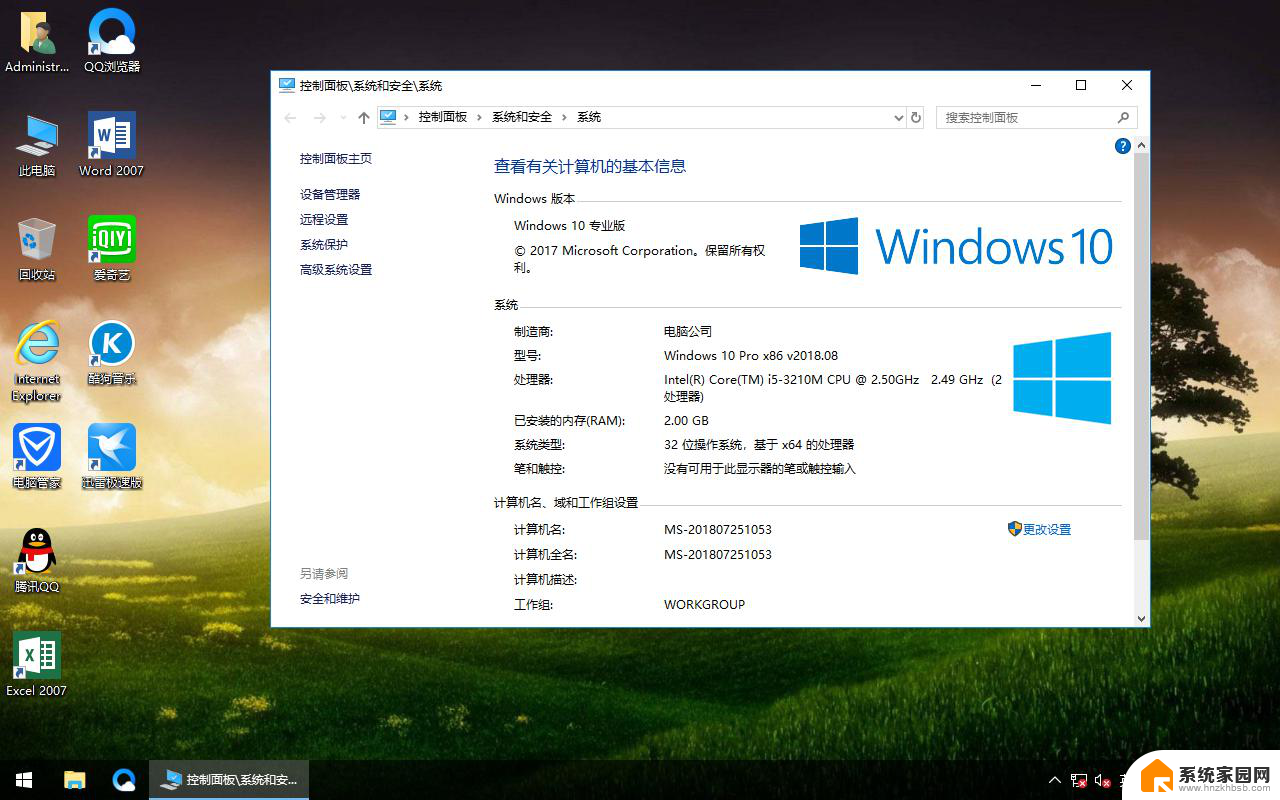Click the 计算机全名 label
Screen dimensions: 1280x800
(545, 555)
